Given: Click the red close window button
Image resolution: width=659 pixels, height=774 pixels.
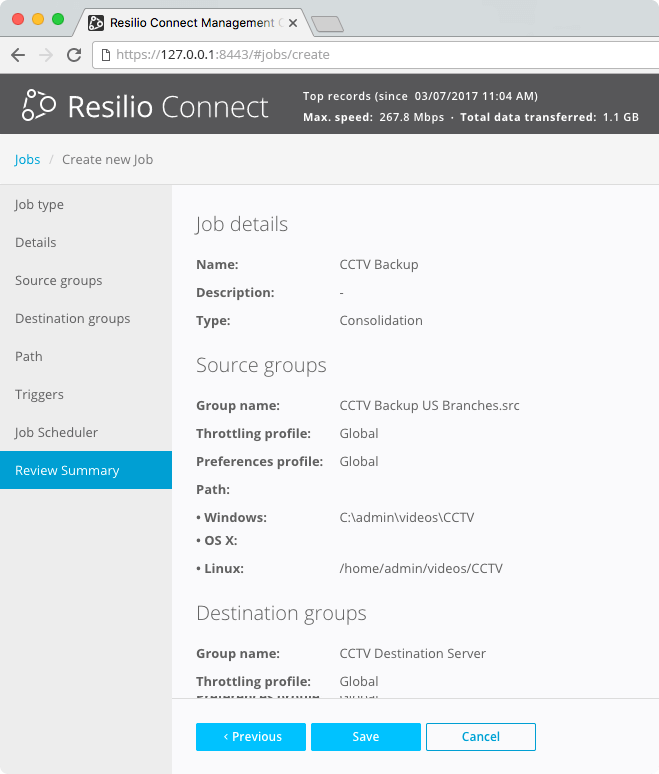Looking at the screenshot, I should [18, 19].
